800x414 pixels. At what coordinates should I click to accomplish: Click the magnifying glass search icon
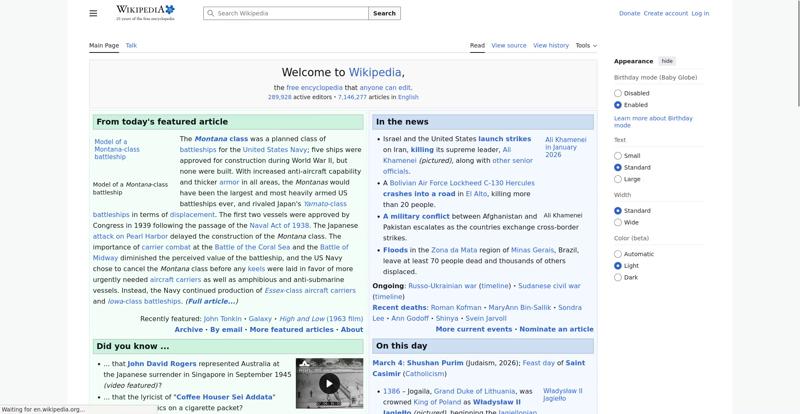[210, 14]
